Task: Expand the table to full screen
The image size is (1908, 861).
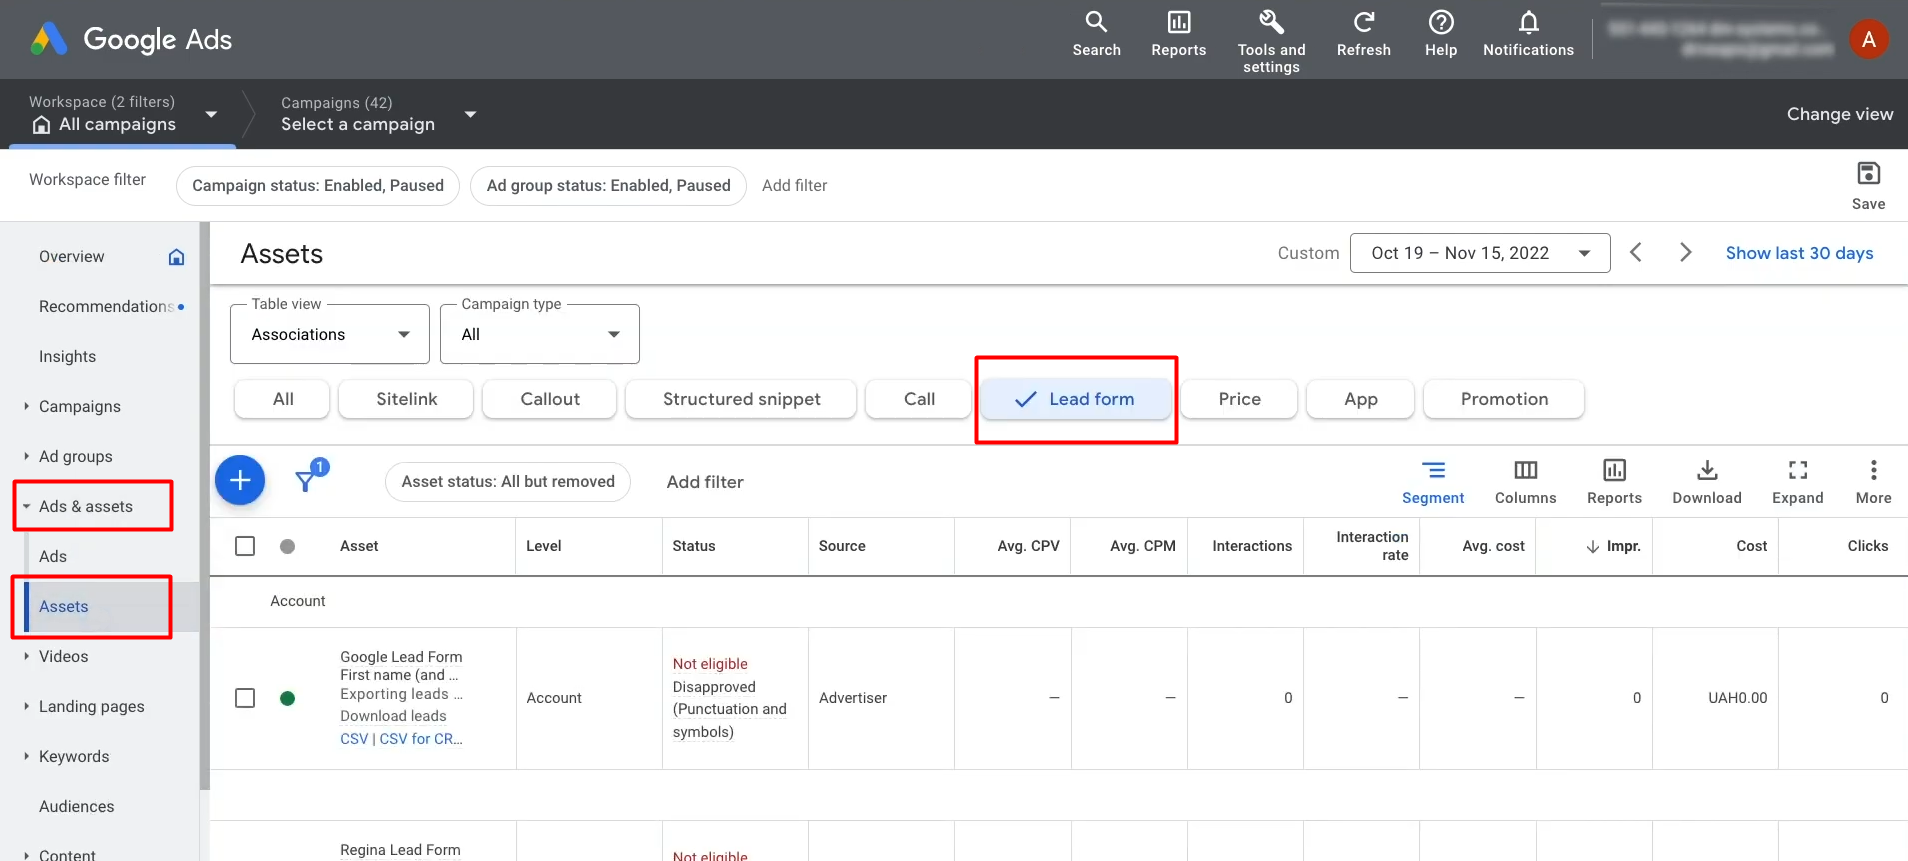Action: (1797, 482)
